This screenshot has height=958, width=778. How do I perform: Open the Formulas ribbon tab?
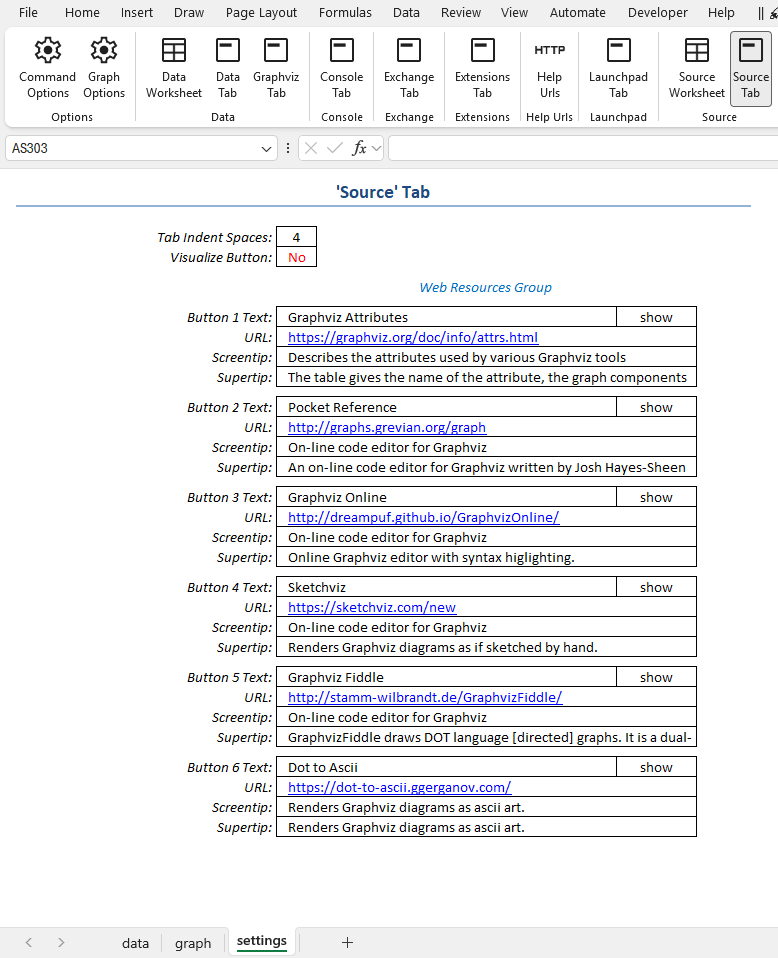(x=345, y=12)
